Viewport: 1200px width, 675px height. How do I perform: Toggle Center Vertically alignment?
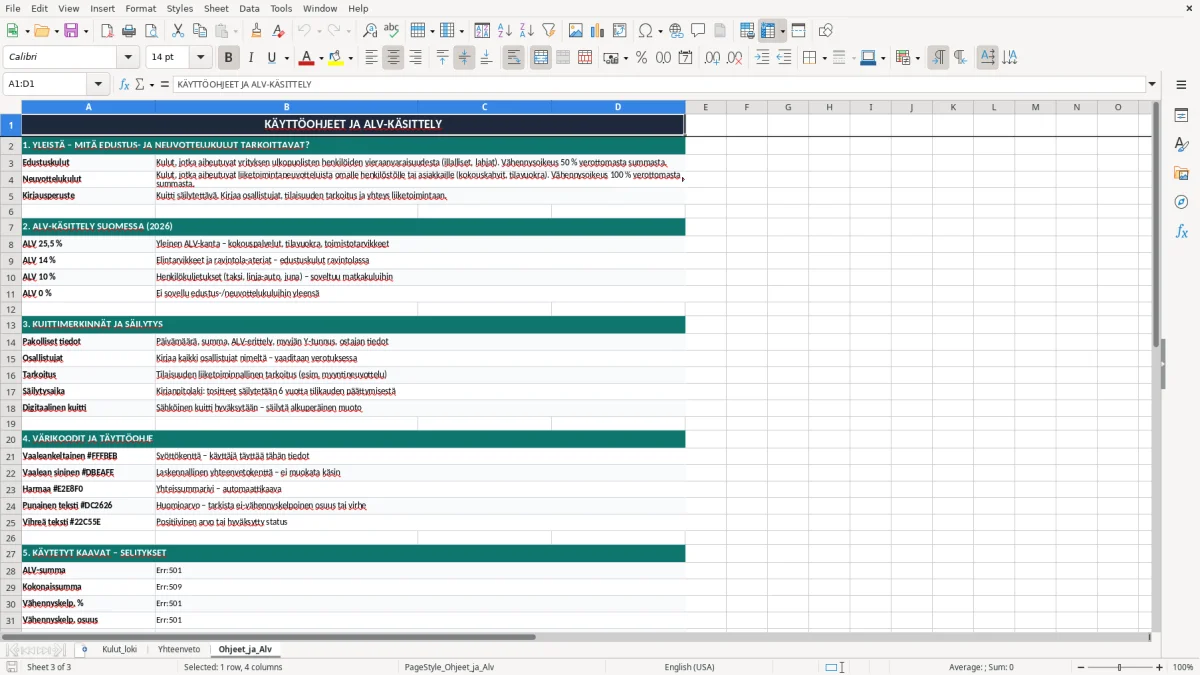click(x=464, y=58)
